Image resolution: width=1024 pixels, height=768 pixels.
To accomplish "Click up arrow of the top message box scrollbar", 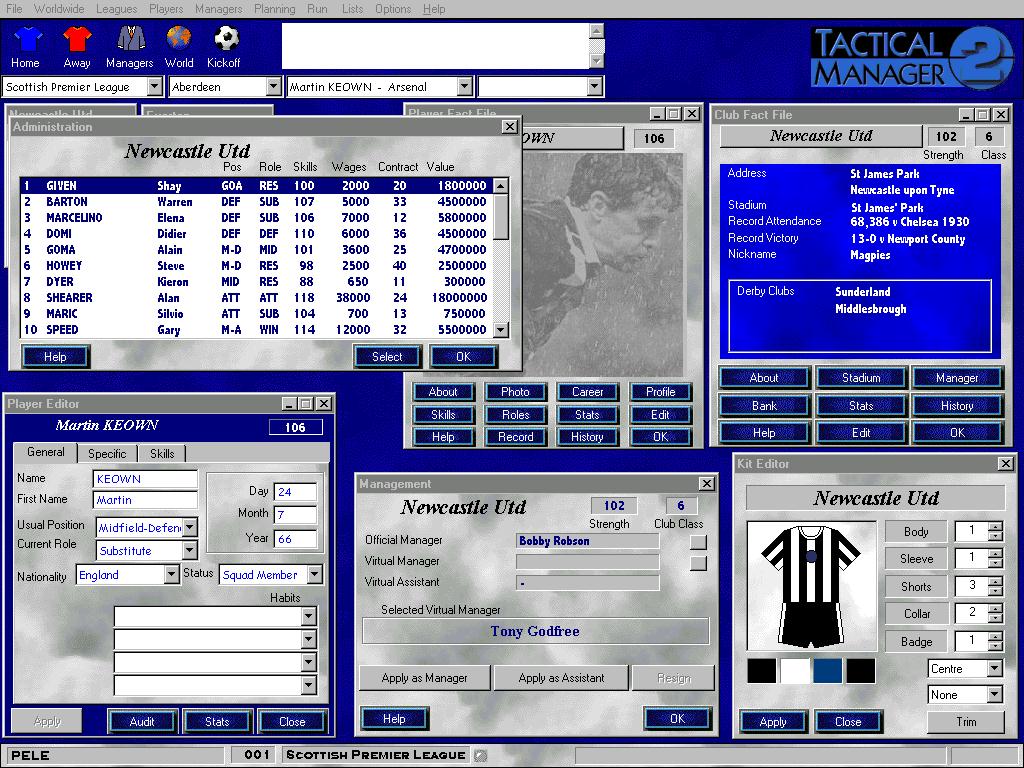I will [597, 31].
